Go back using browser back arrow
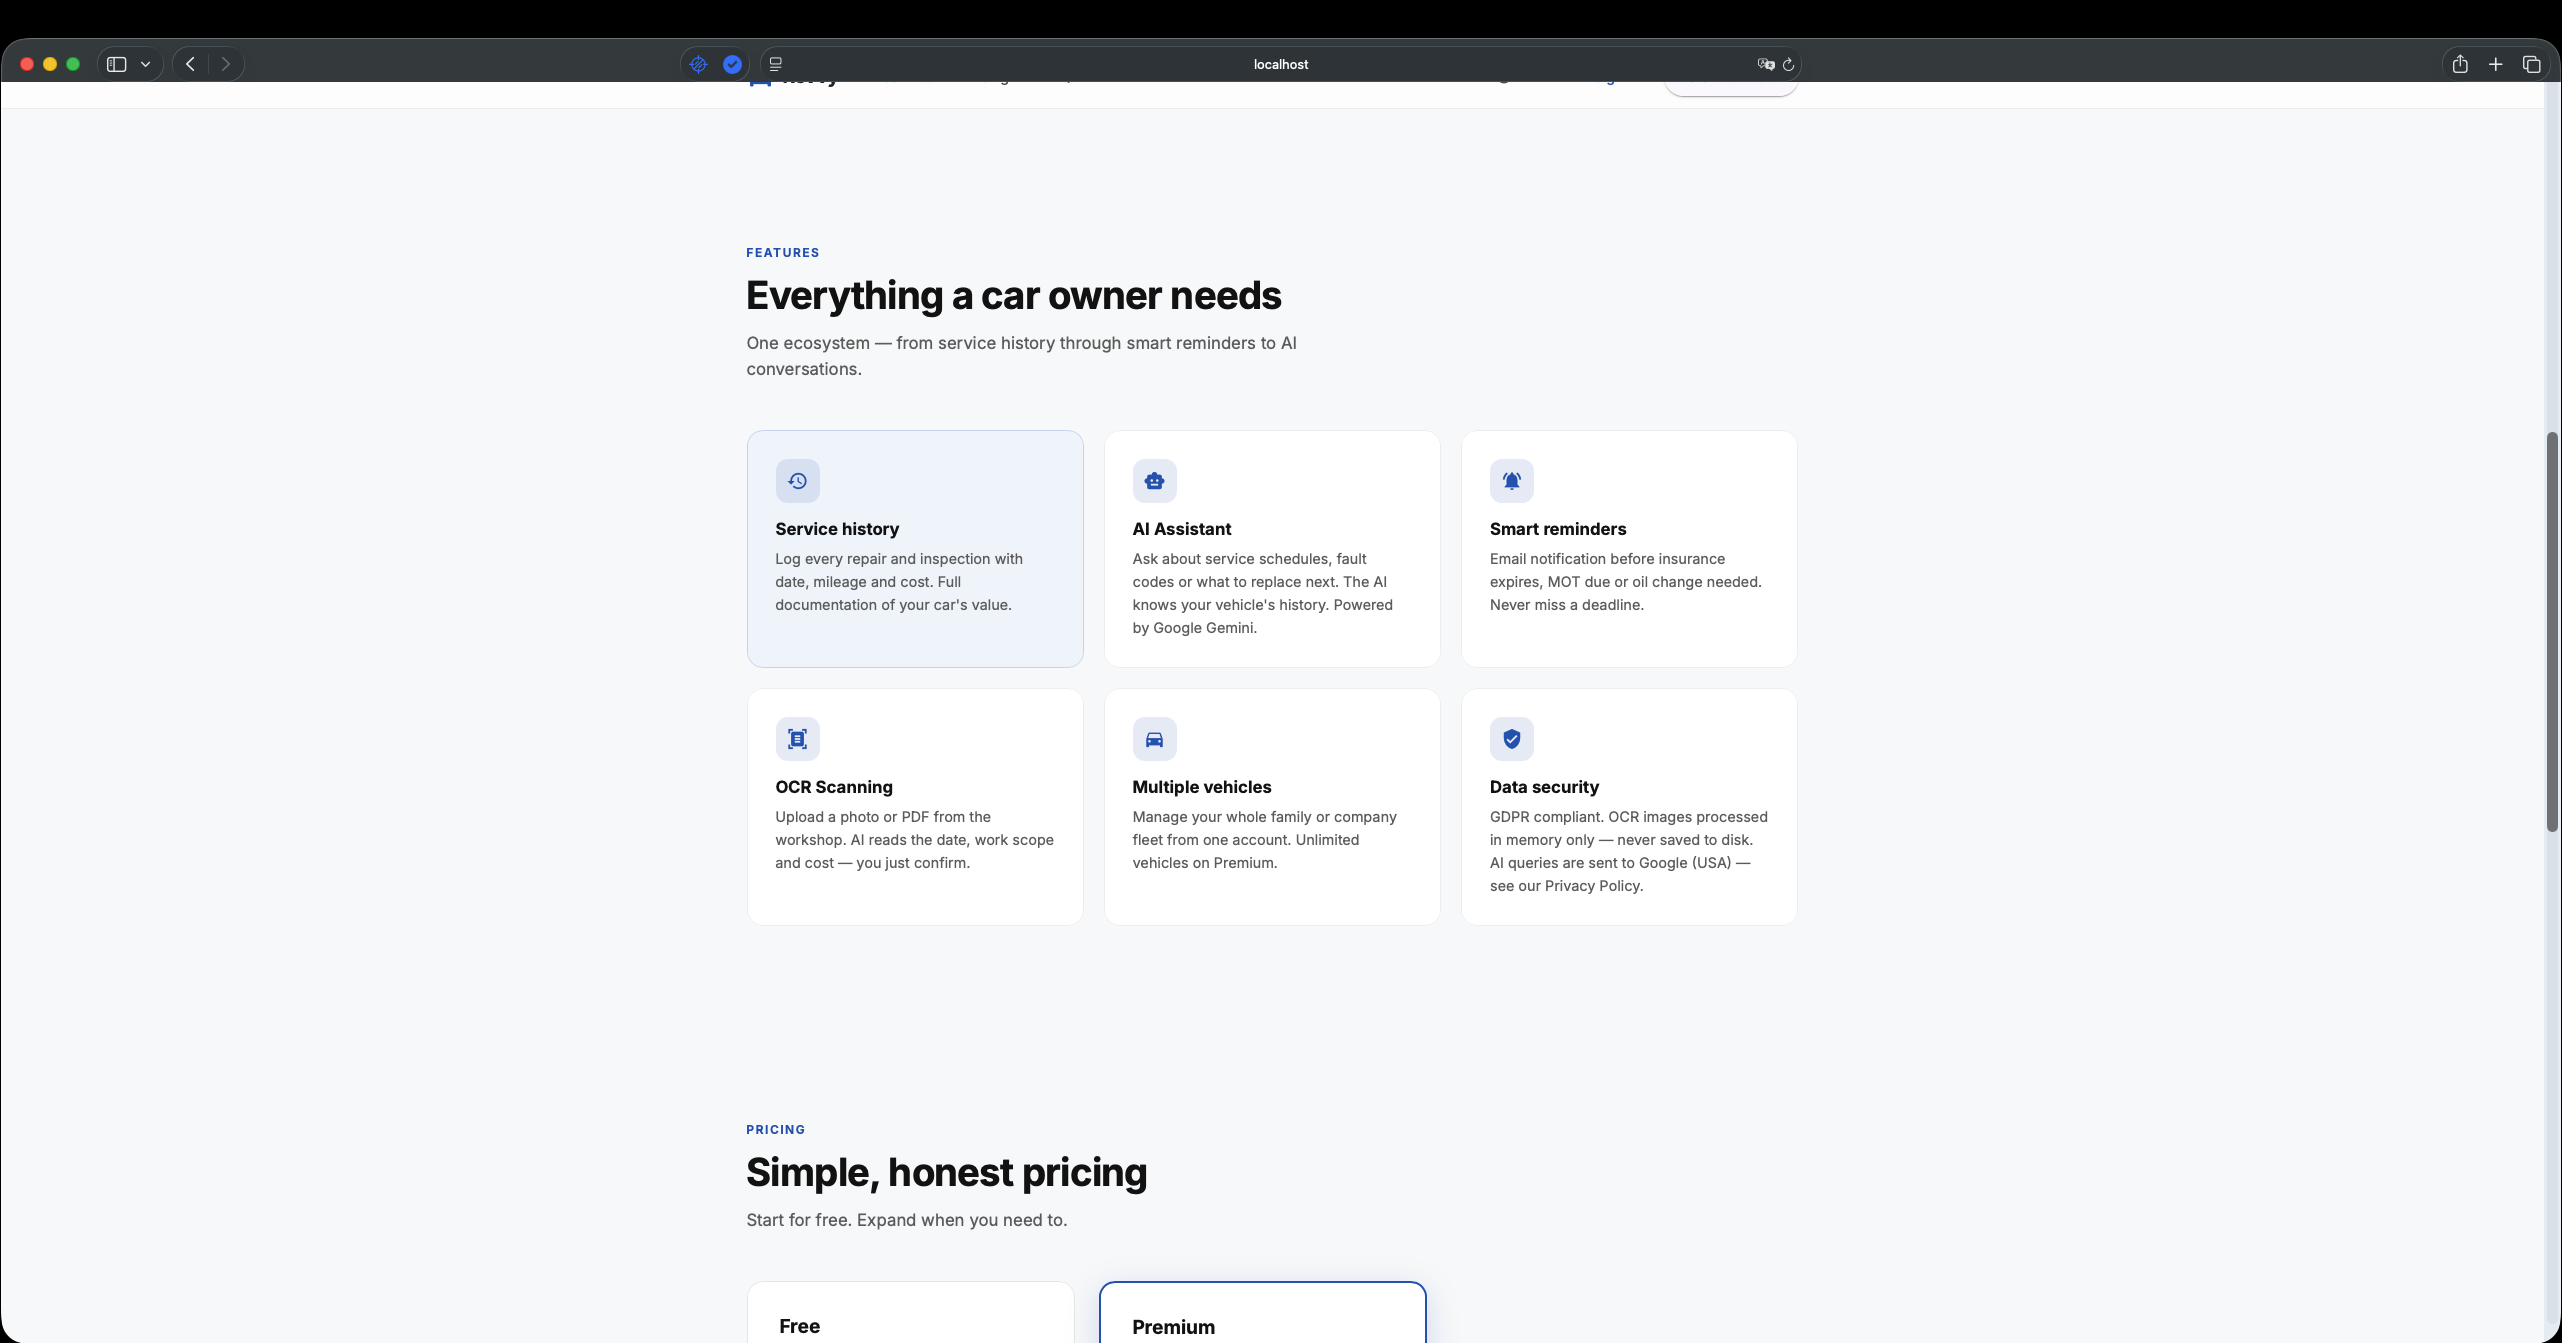2562x1343 pixels. (190, 64)
